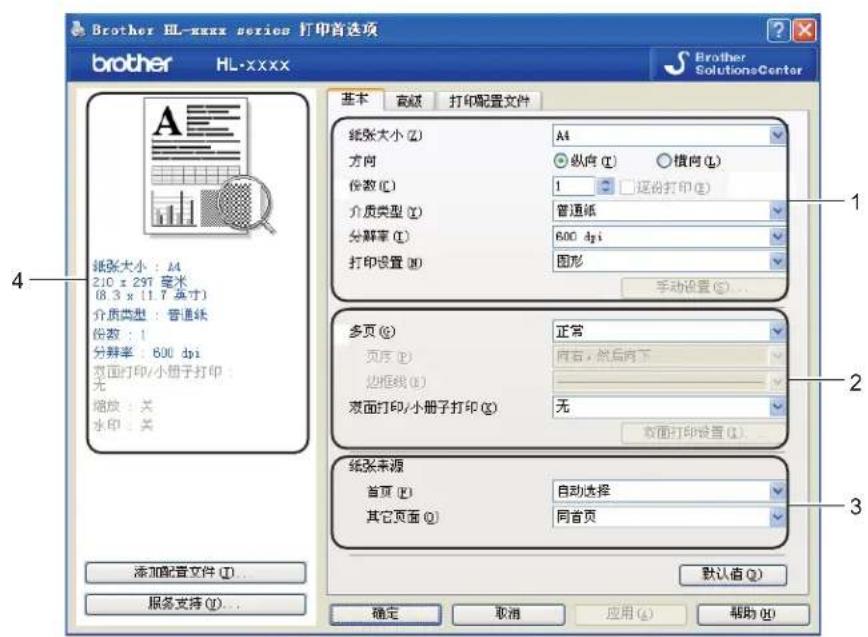The image size is (868, 637).
Task: Click the 介质类型 : 普通纸 summary text
Action: 150,315
